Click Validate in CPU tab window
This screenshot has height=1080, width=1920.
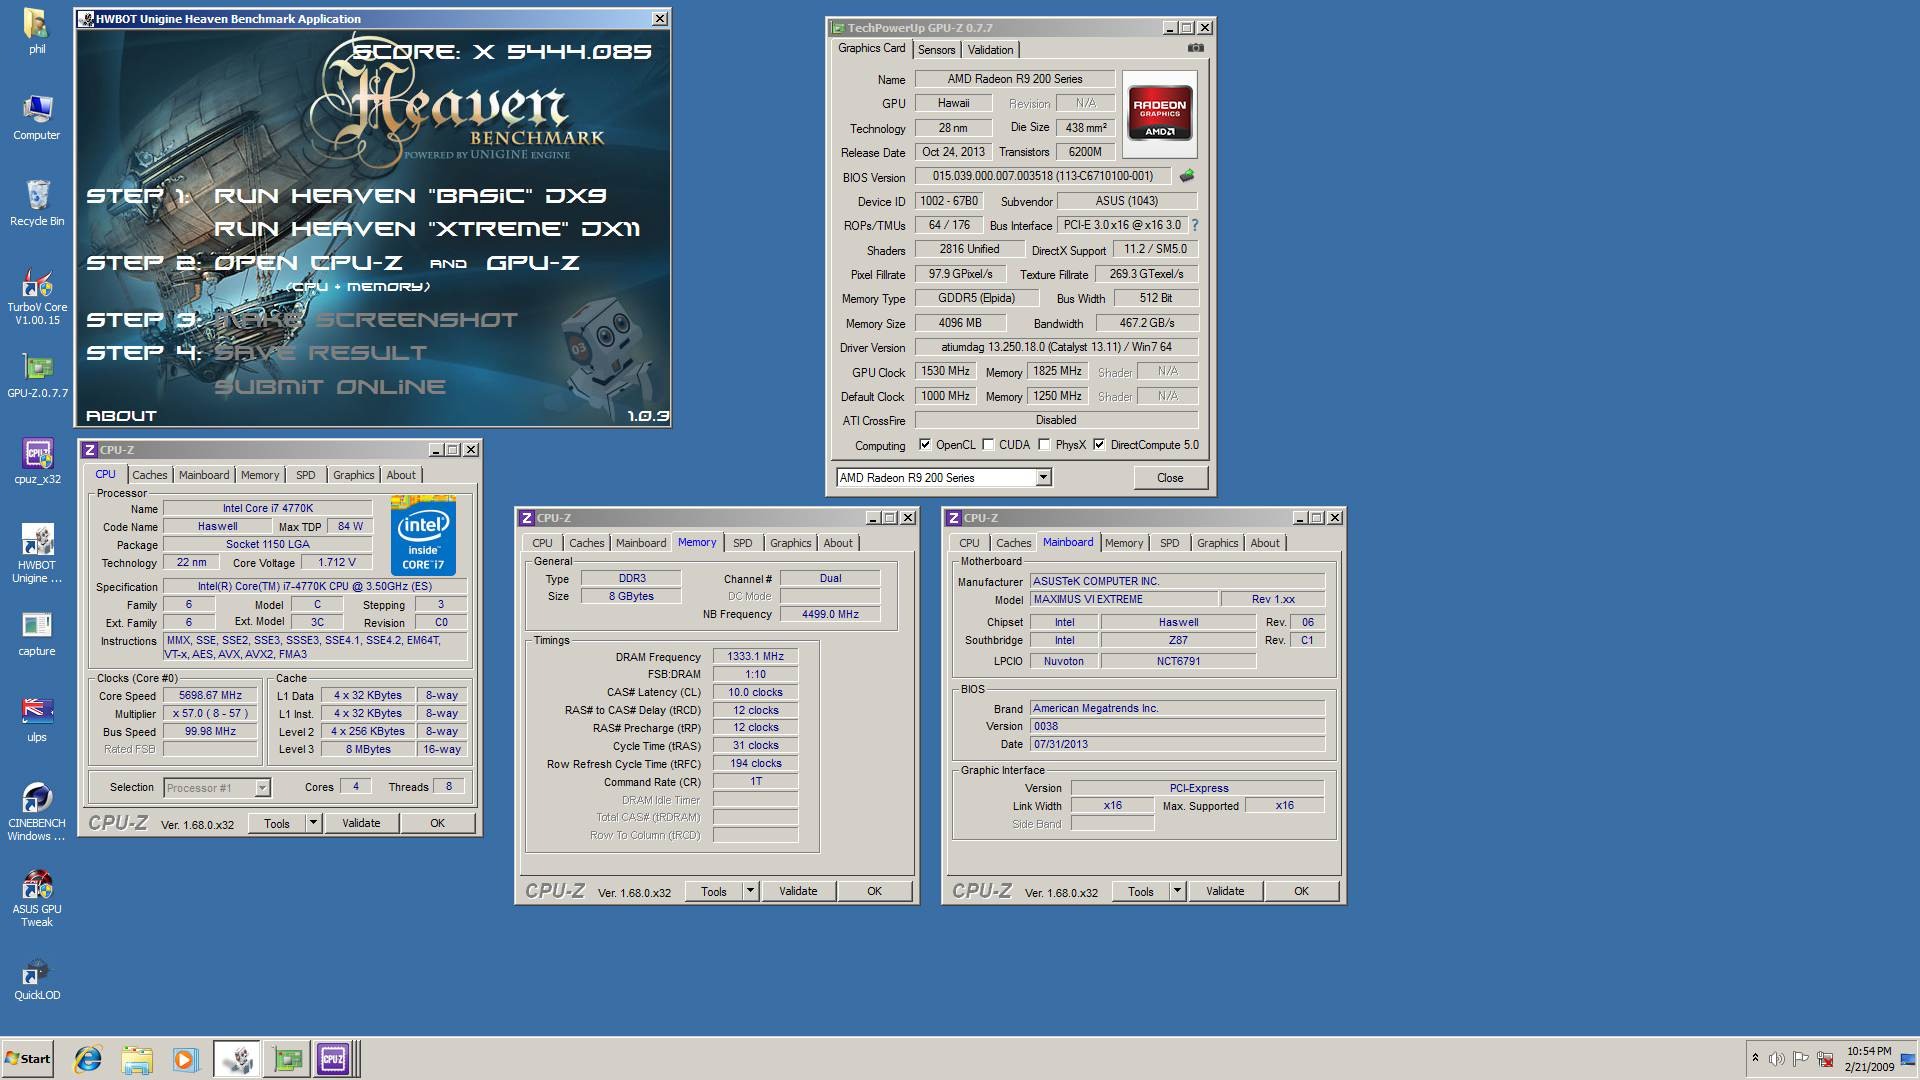pos(361,823)
